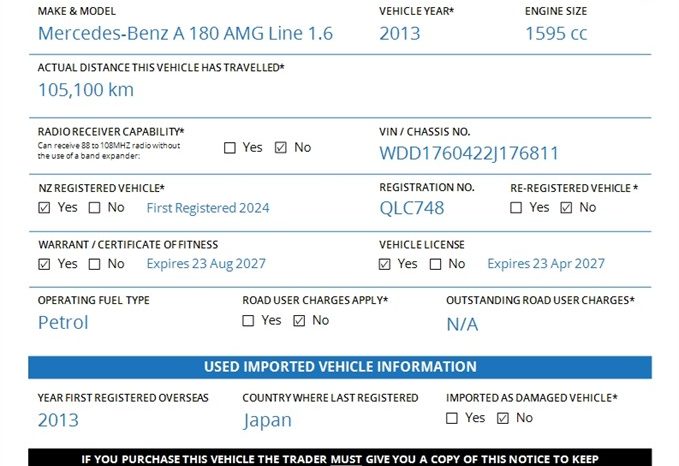Click the 'Engine Size' label
This screenshot has height=466, width=679.
pyautogui.click(x=556, y=11)
